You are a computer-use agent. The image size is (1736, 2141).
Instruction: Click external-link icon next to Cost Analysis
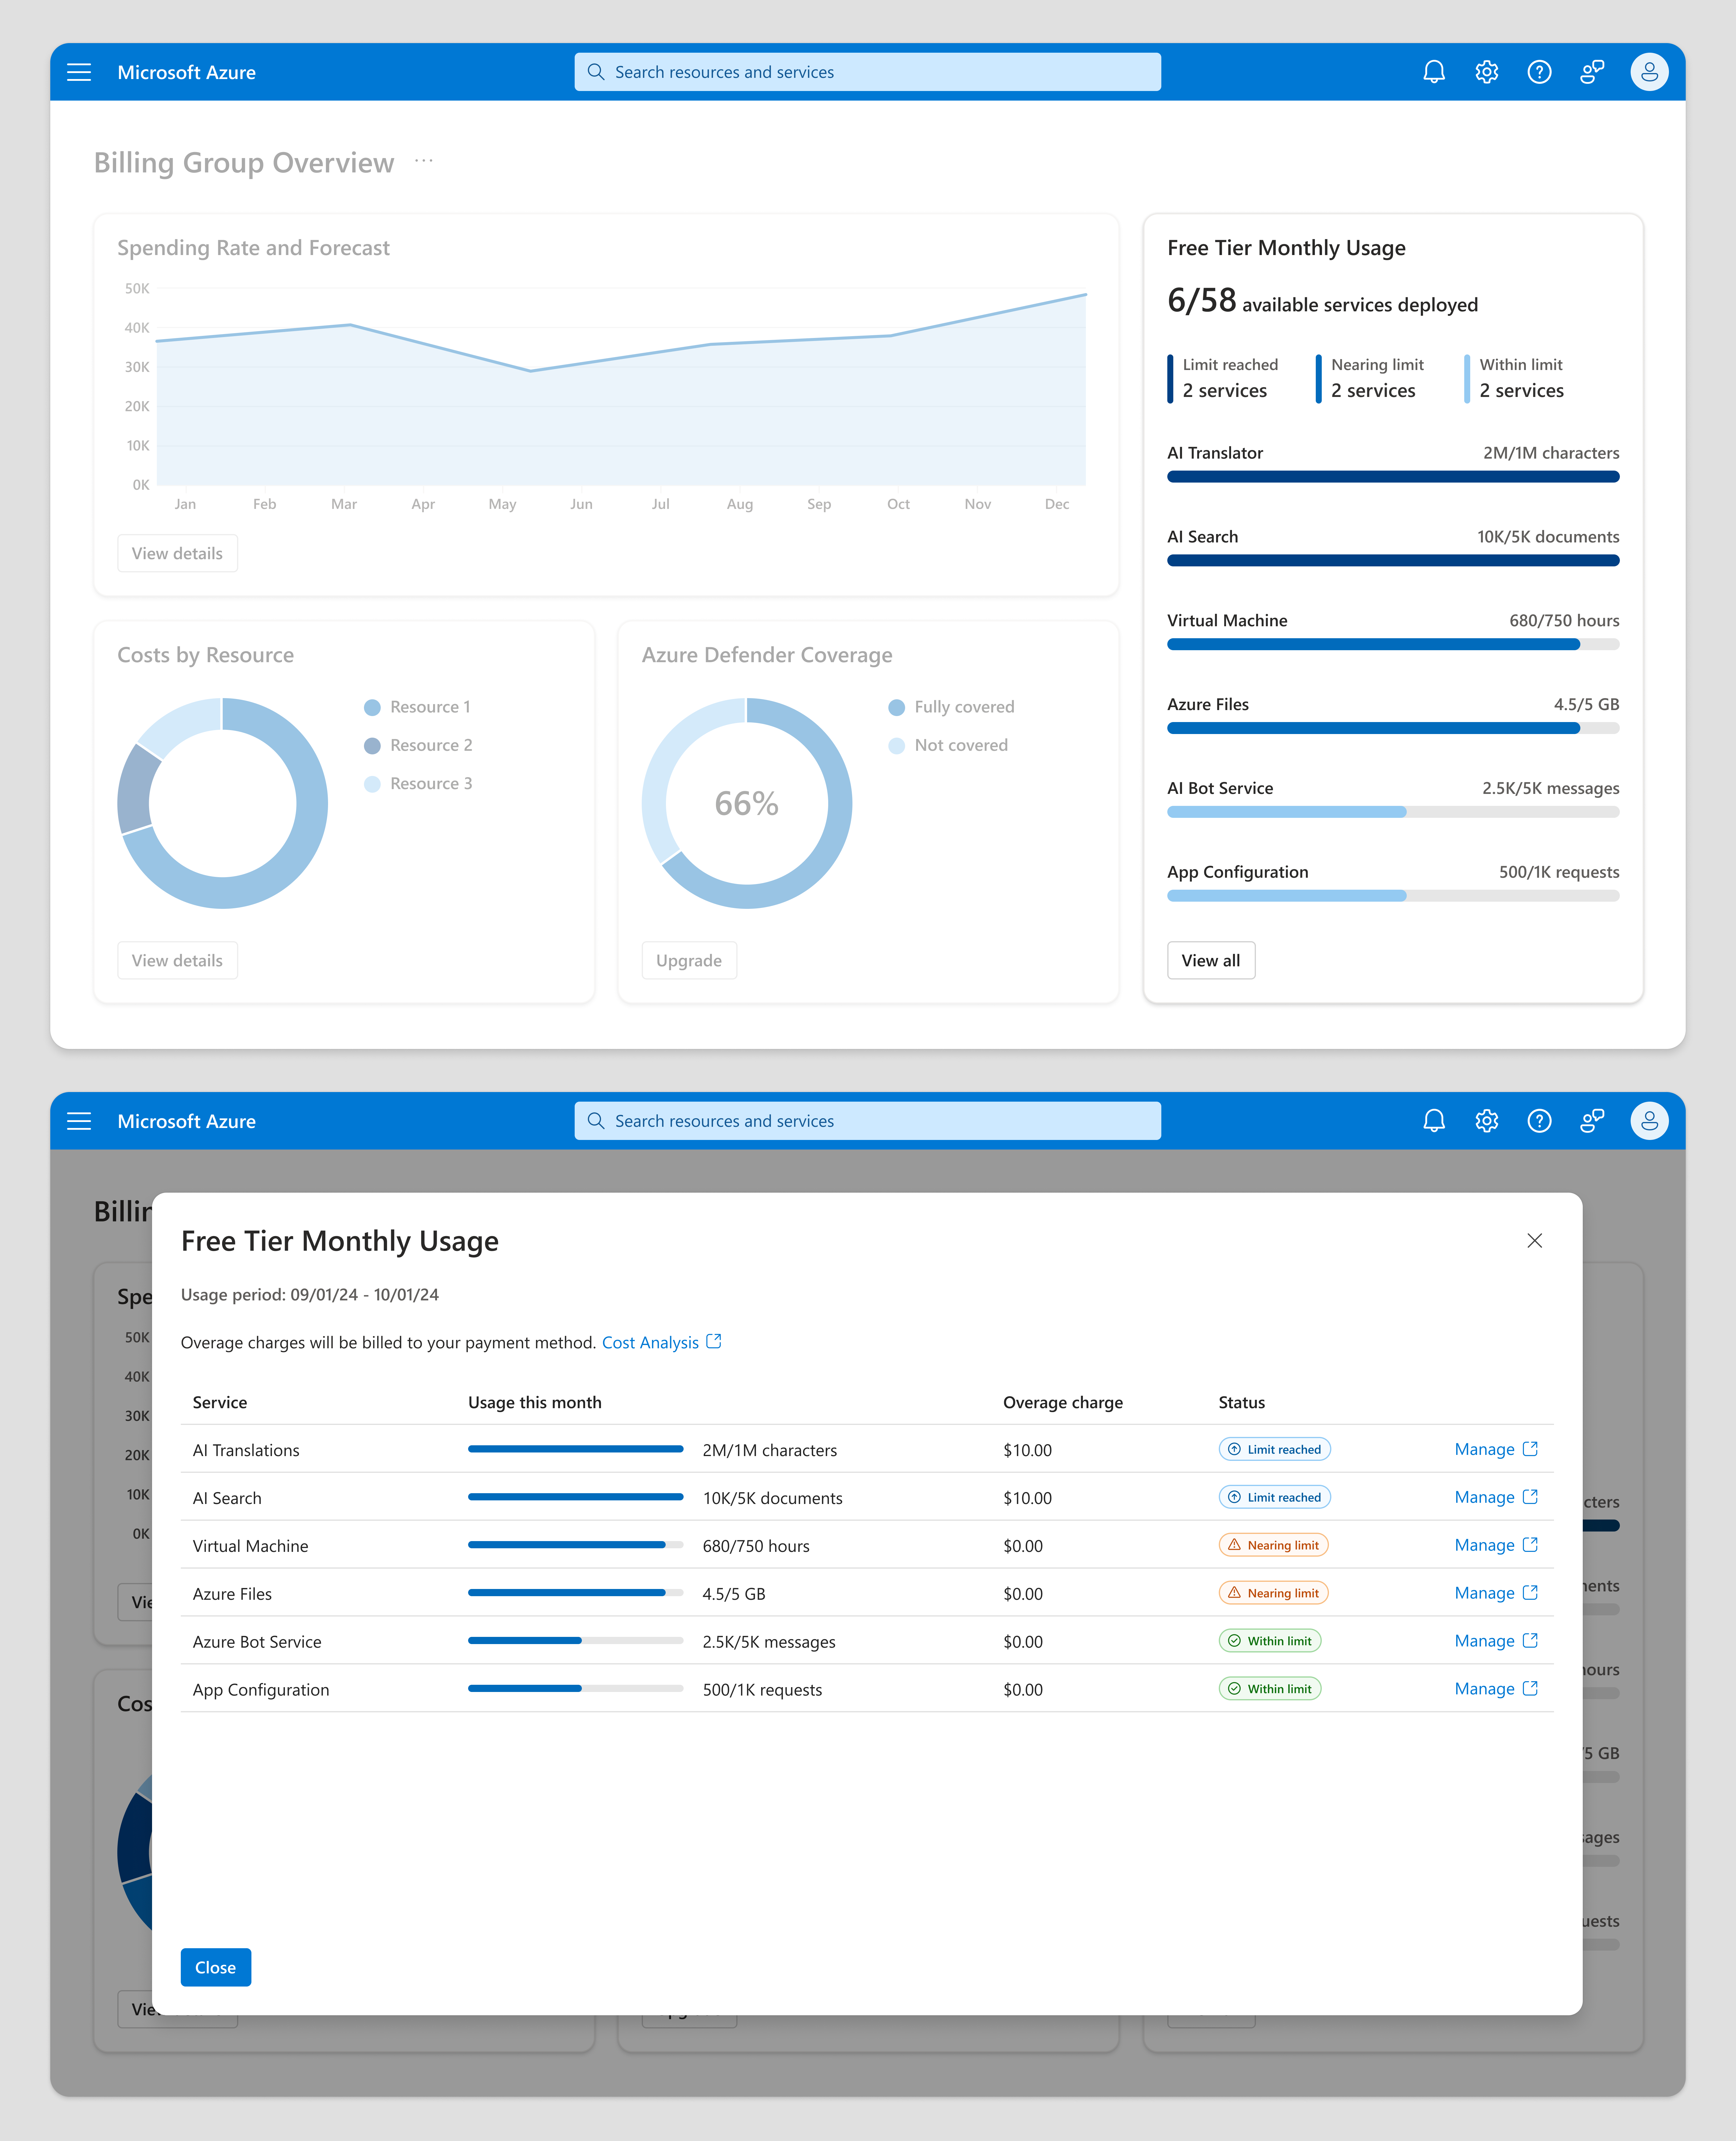tap(714, 1341)
